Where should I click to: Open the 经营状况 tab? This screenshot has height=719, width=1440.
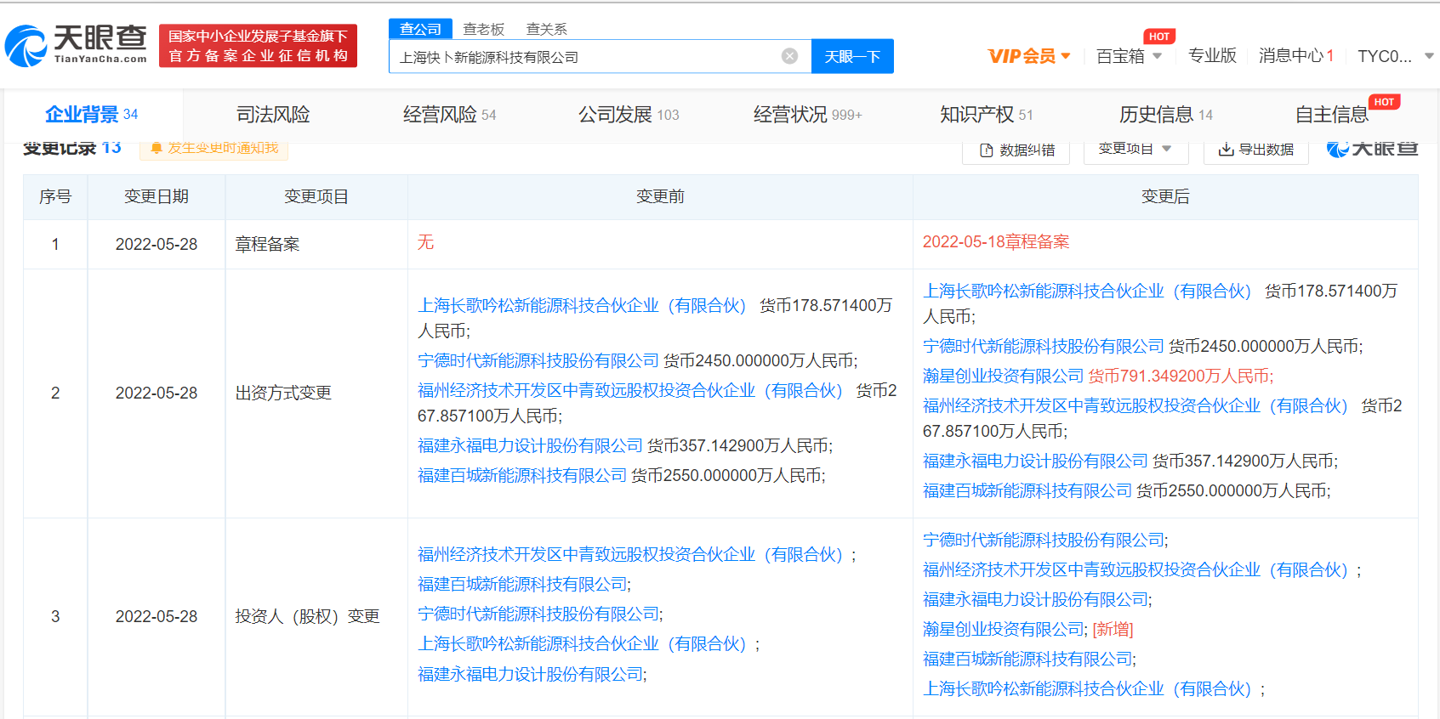[x=808, y=114]
